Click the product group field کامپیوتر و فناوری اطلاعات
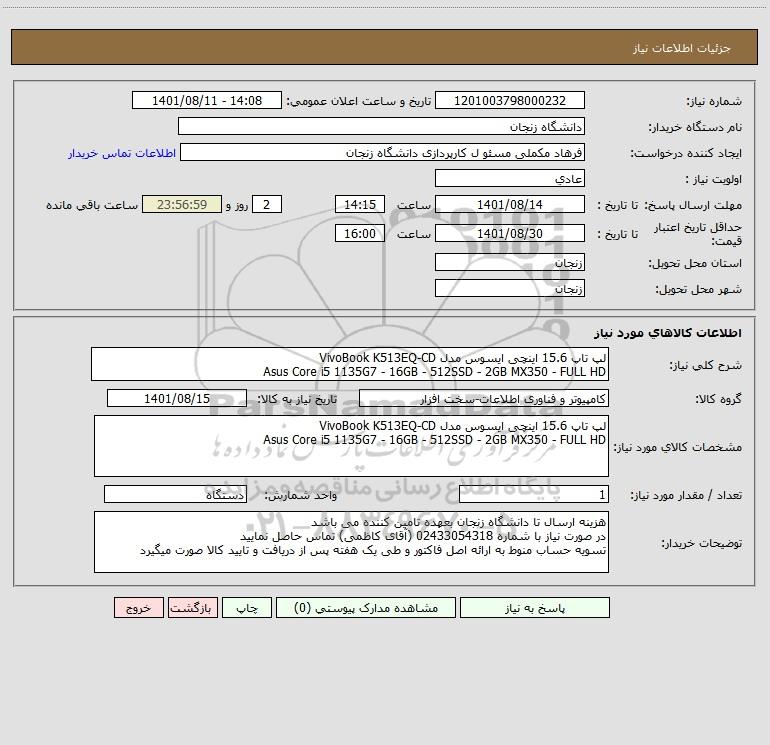The width and height of the screenshot is (770, 745). coord(484,398)
